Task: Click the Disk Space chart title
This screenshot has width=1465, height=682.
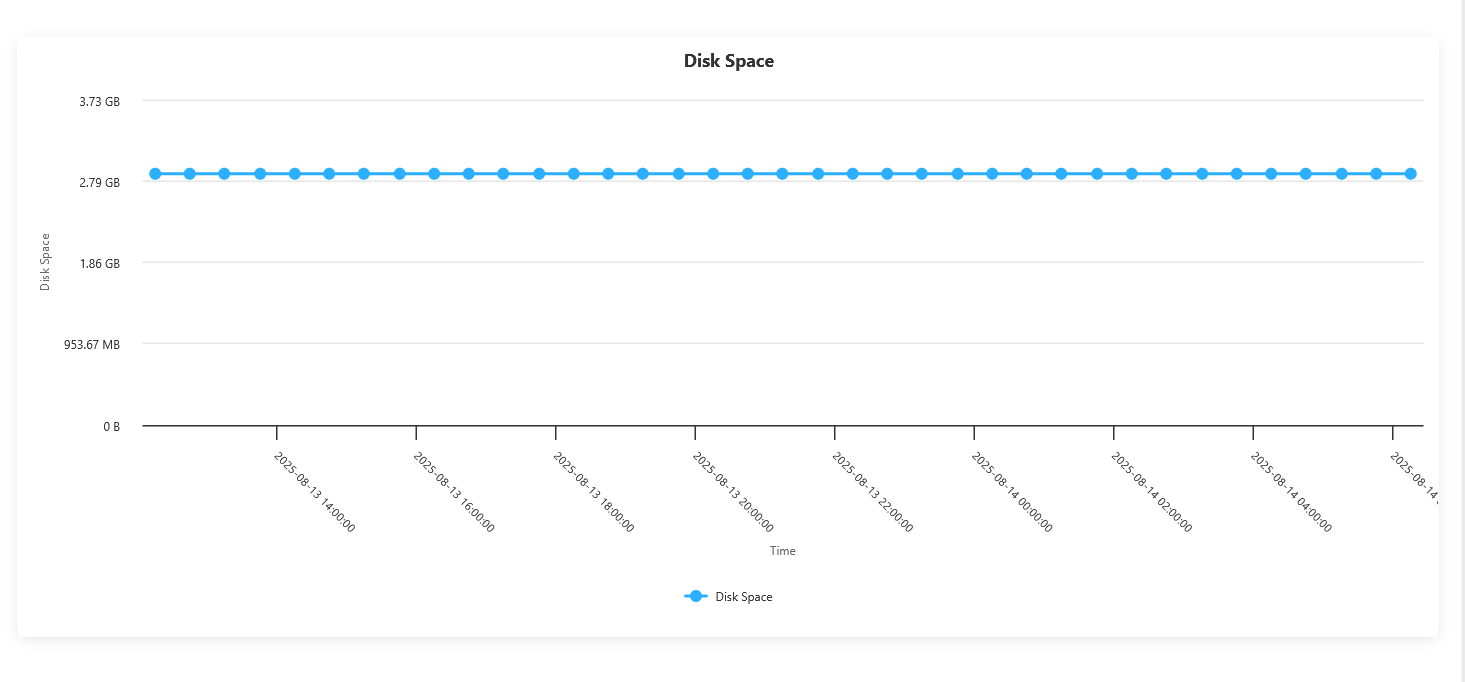Action: click(x=729, y=61)
